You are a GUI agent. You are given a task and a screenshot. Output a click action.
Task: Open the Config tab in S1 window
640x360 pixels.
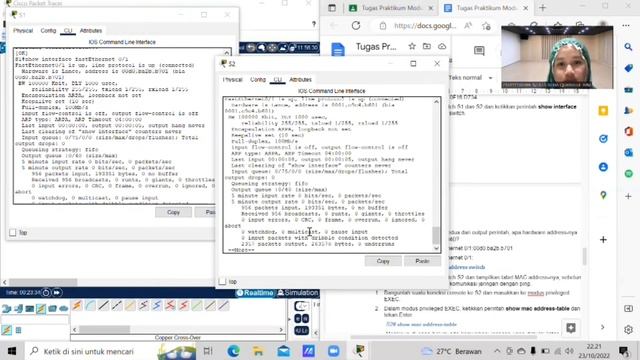(x=48, y=31)
